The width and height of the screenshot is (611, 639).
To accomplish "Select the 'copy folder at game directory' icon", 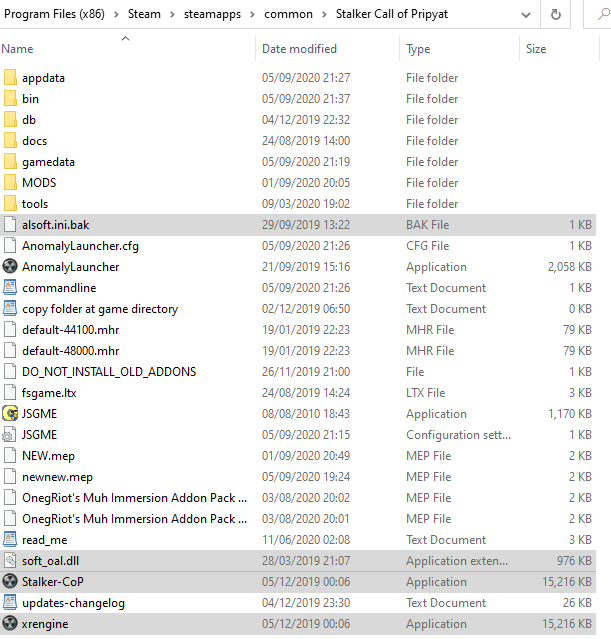I will (x=10, y=308).
